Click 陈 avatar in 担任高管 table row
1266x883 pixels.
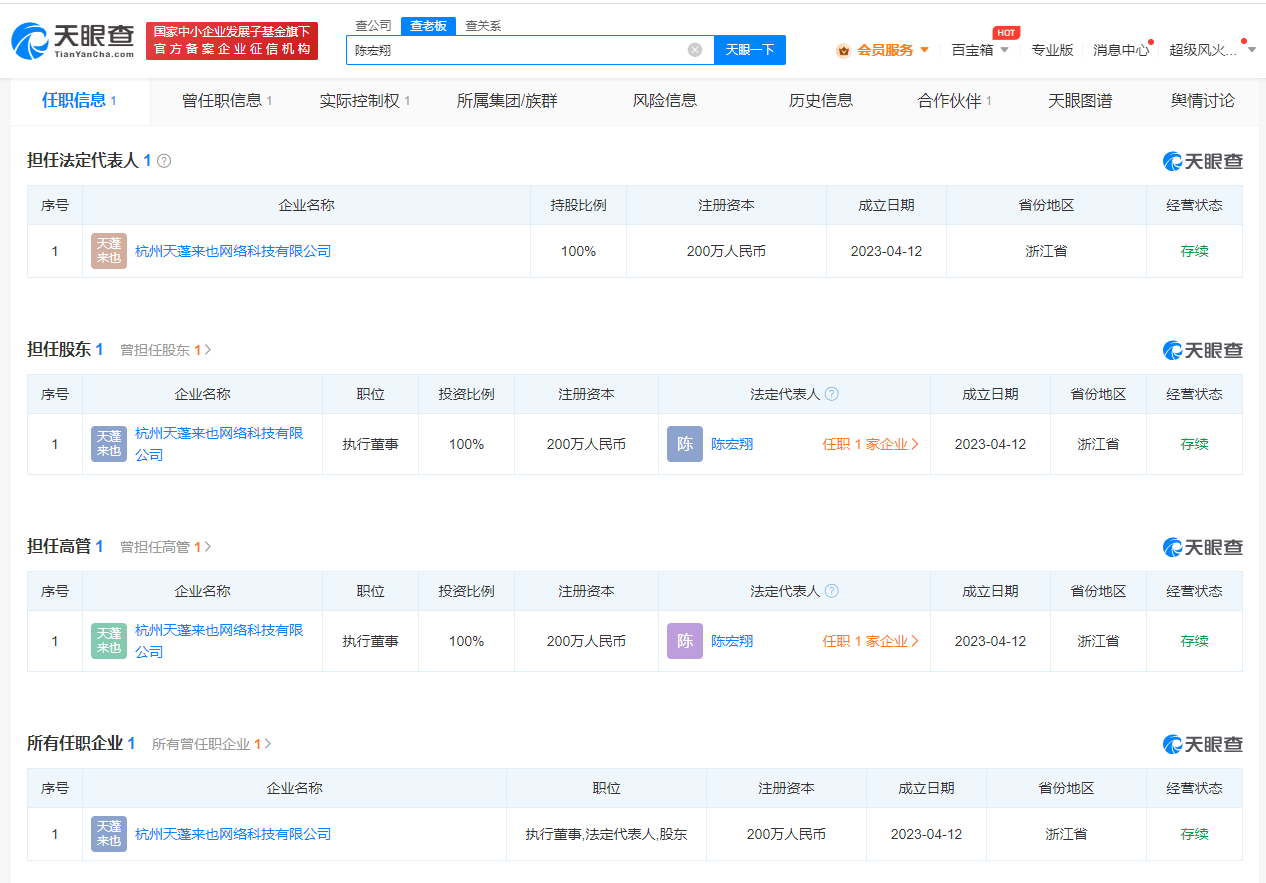coord(685,641)
